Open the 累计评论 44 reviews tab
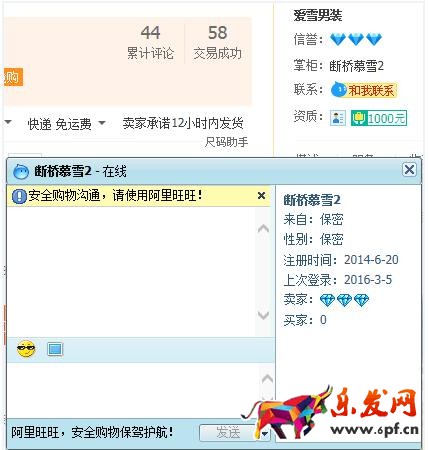 click(150, 42)
